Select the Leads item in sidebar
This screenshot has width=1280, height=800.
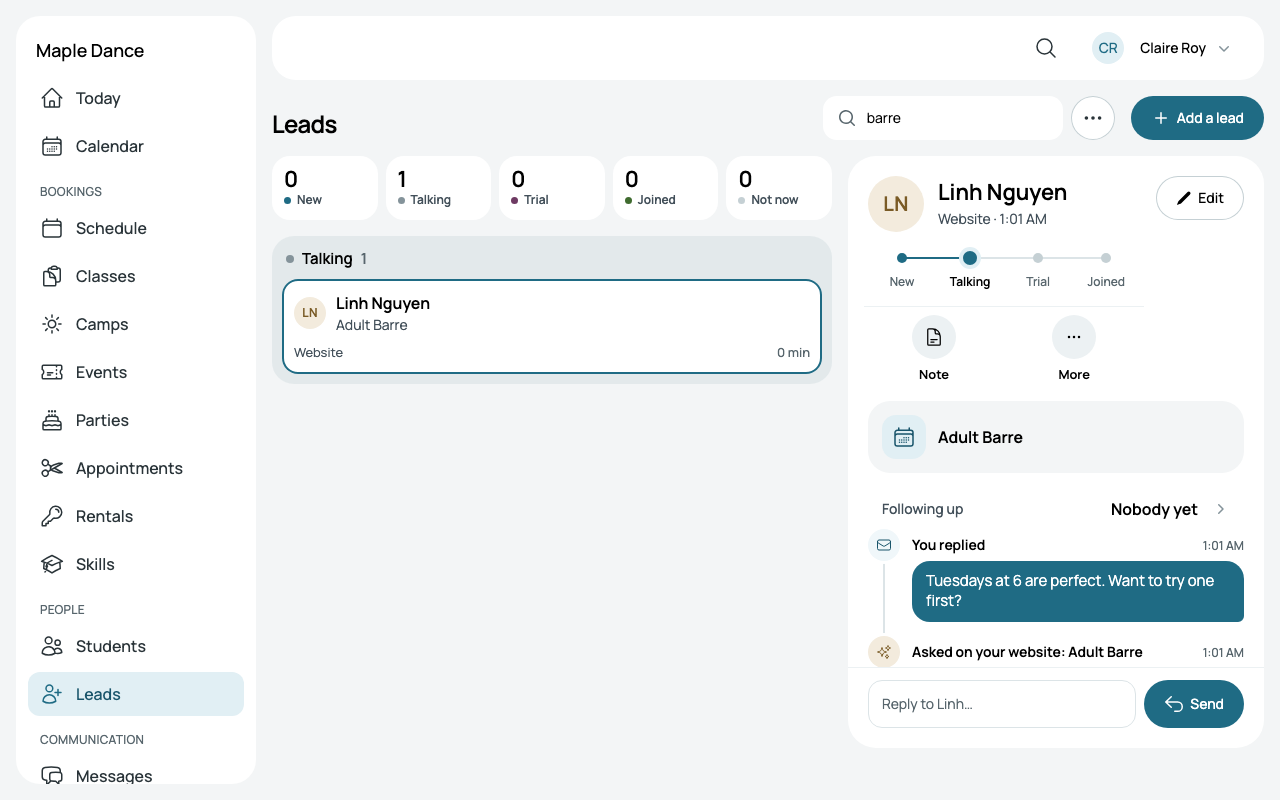click(x=136, y=694)
